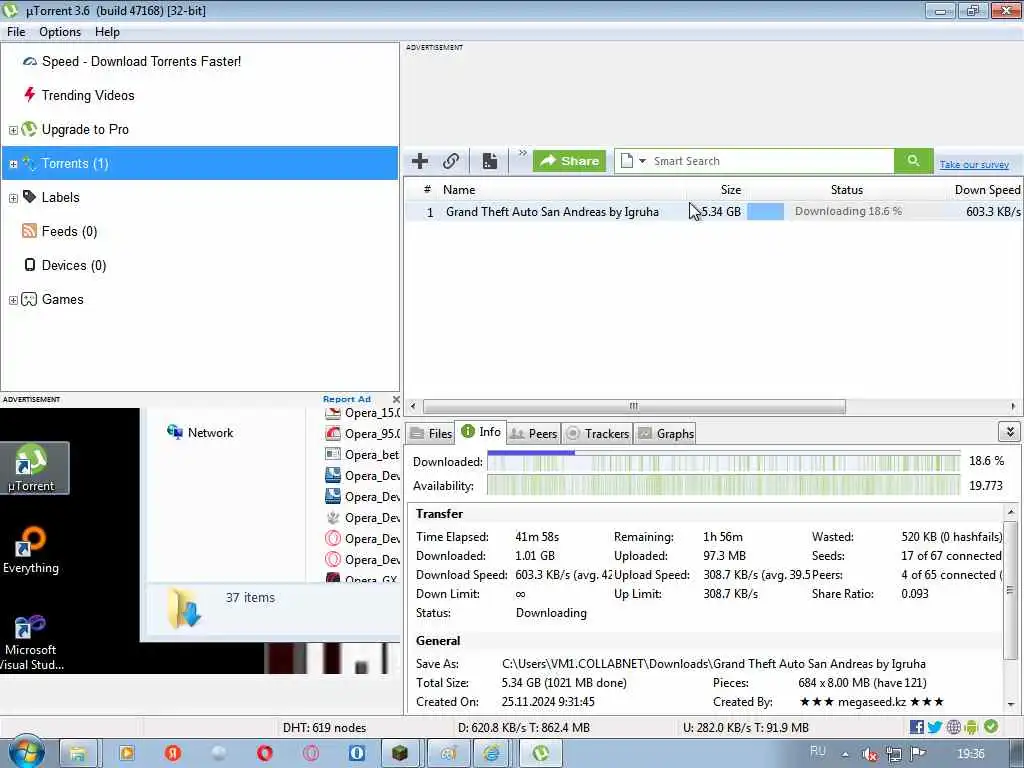1024x768 pixels.
Task: Open the Windows Start orb
Action: click(x=26, y=752)
